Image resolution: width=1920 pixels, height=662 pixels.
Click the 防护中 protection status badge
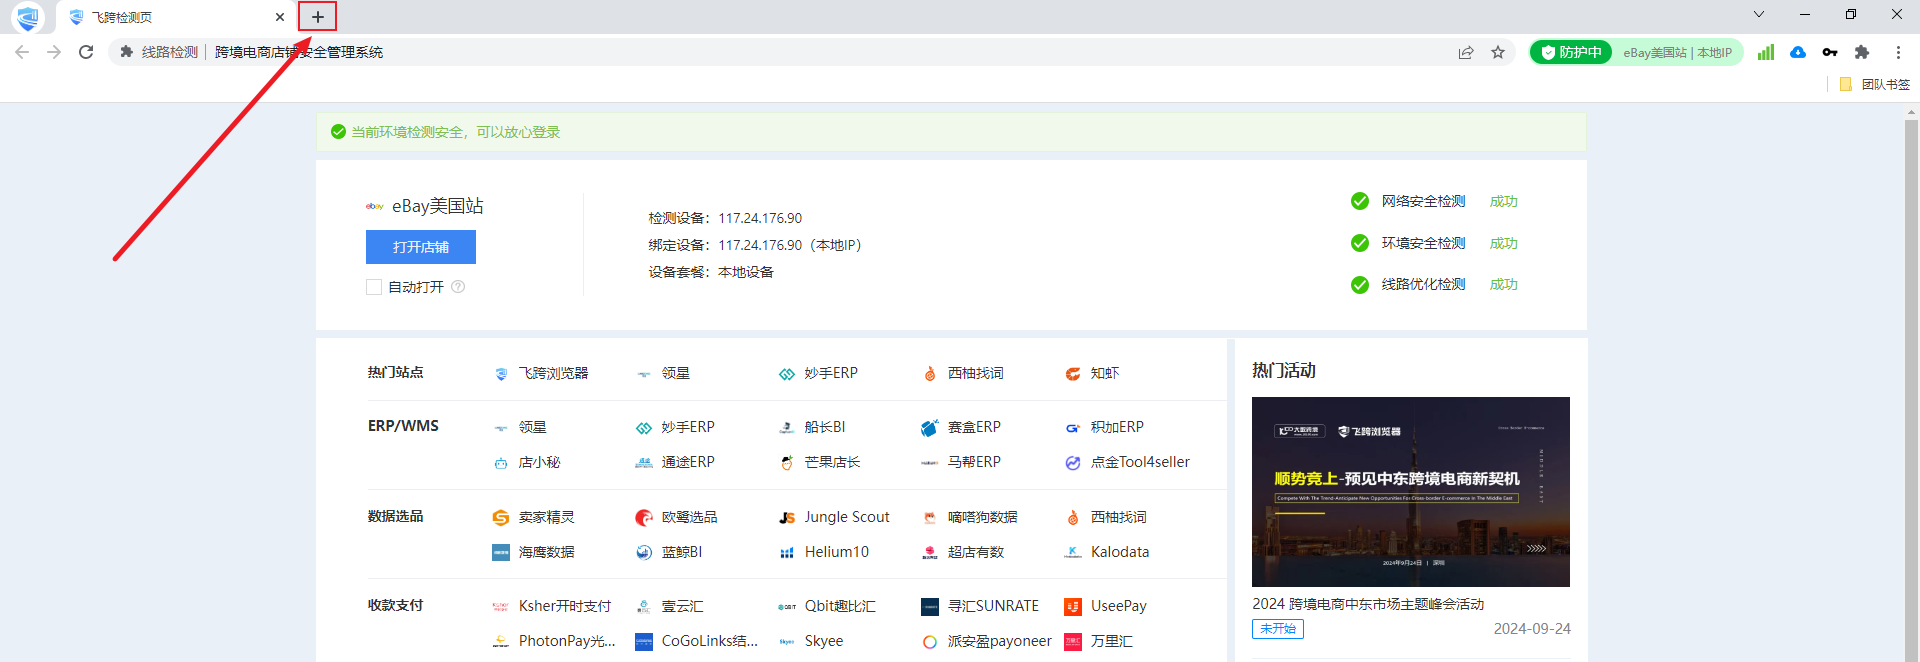pos(1571,52)
